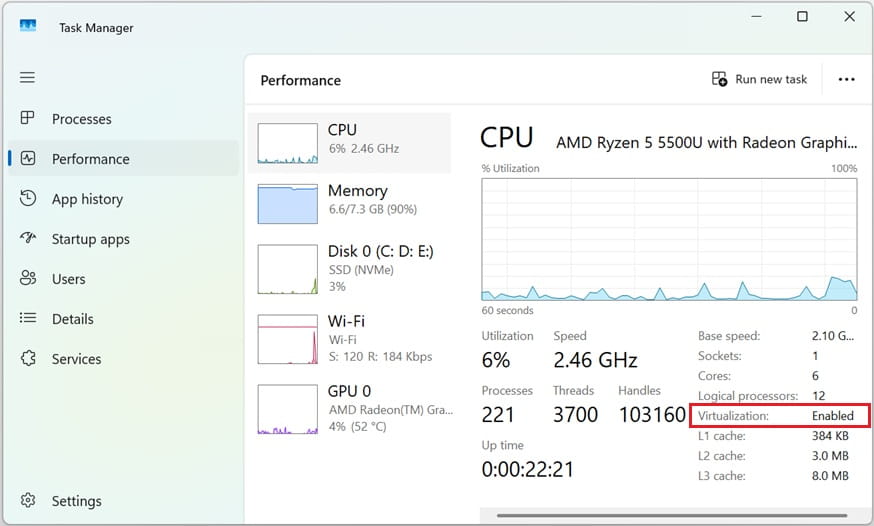Click the AMD Radeon(TM) Gra... text
Image resolution: width=874 pixels, height=526 pixels.
click(391, 410)
